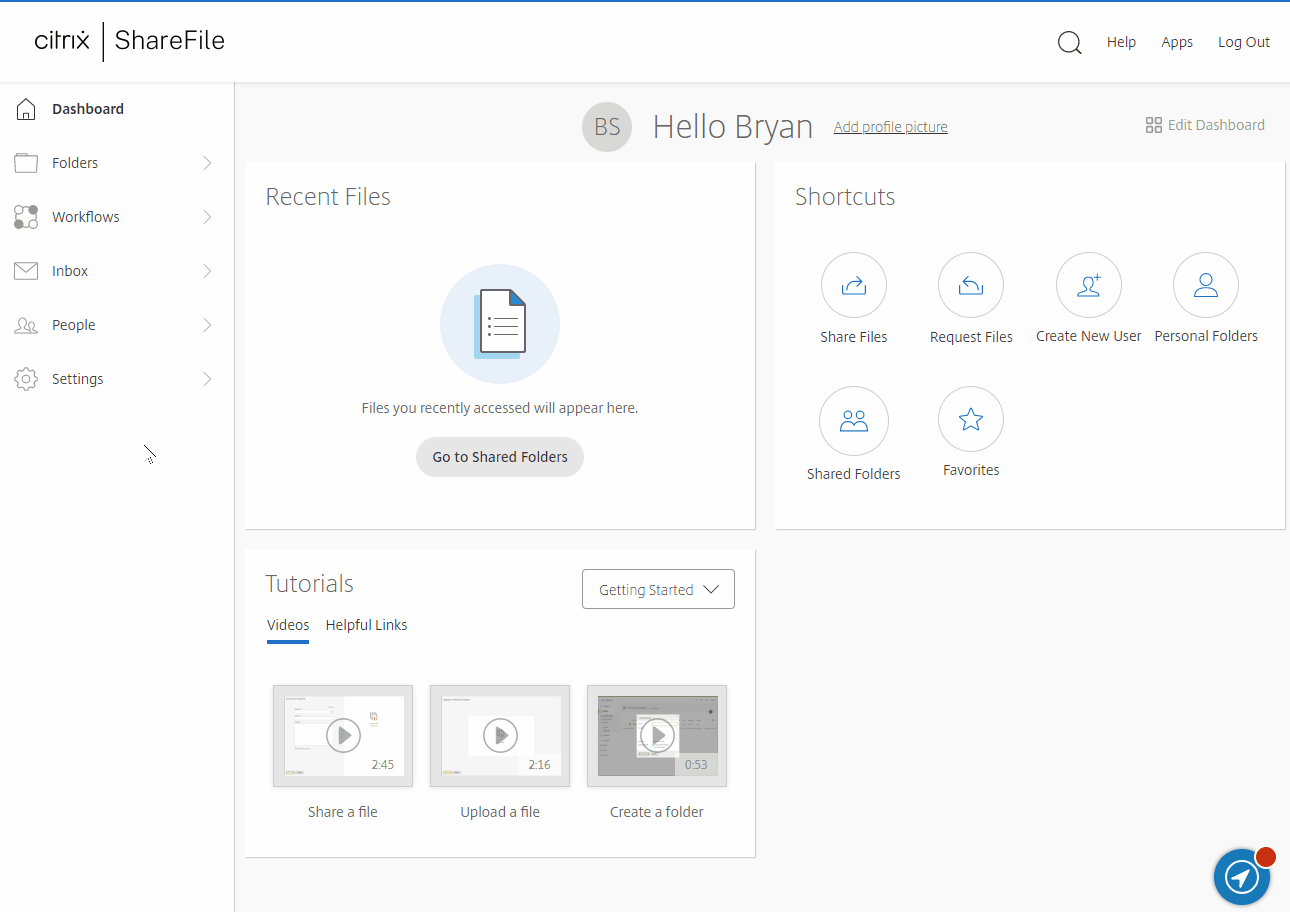1290x912 pixels.
Task: Click the Edit Dashboard control
Action: click(x=1204, y=124)
